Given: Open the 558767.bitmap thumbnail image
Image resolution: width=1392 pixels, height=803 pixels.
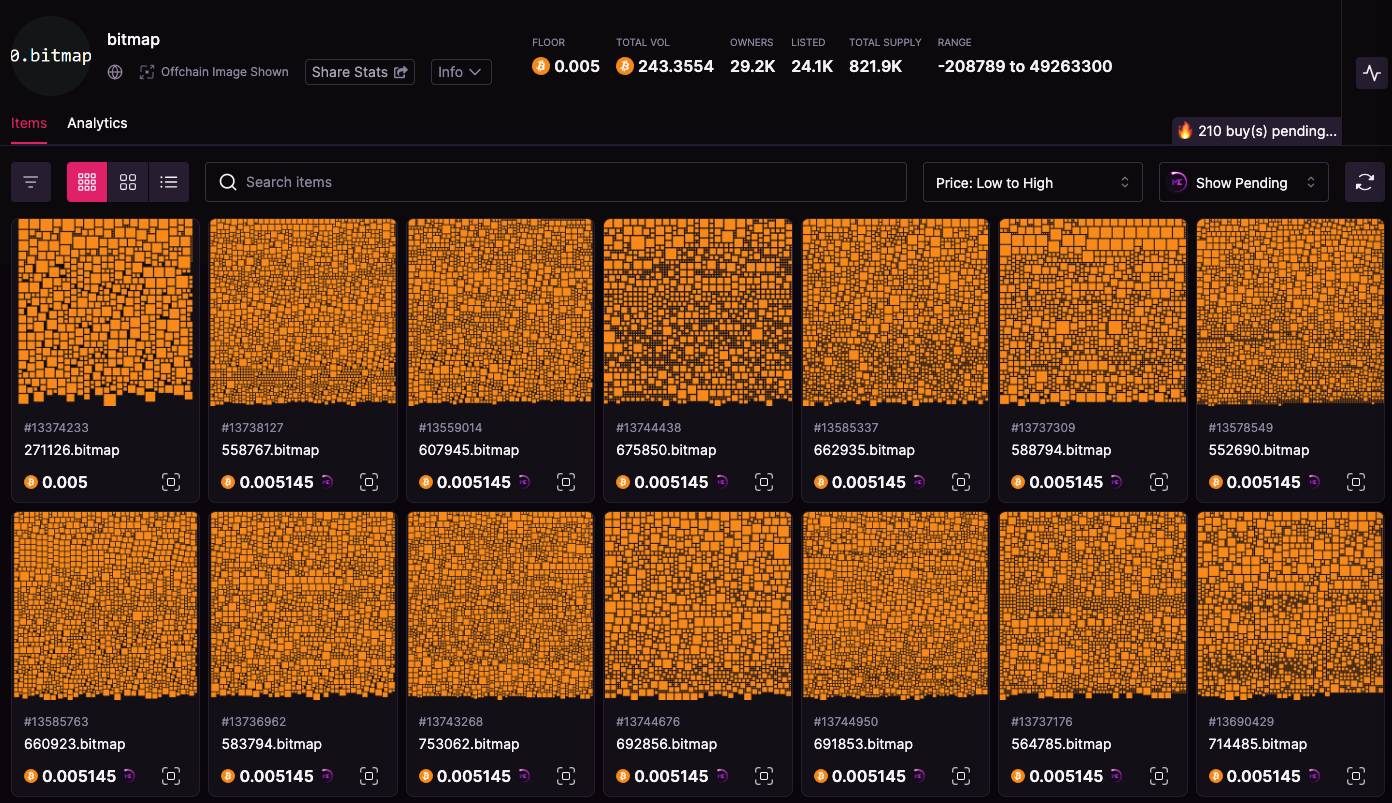Looking at the screenshot, I should 303,313.
